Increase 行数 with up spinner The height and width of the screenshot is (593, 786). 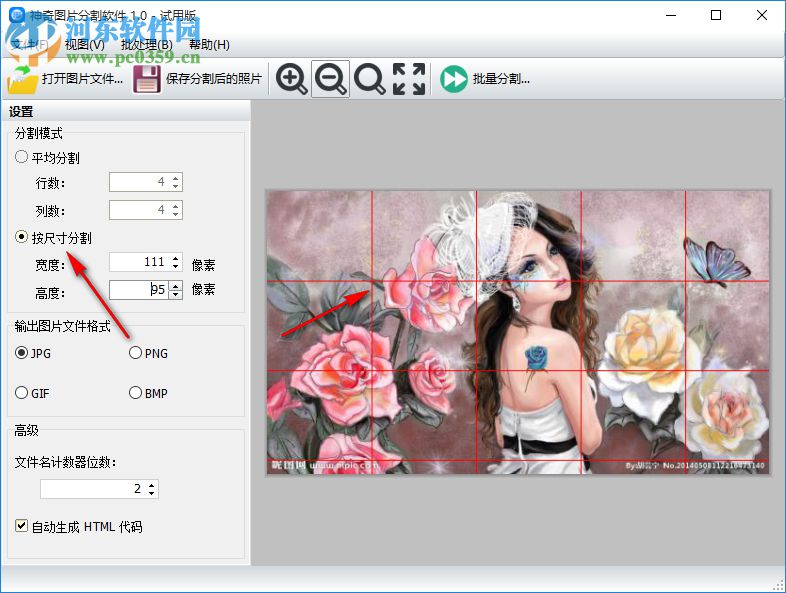(175, 178)
